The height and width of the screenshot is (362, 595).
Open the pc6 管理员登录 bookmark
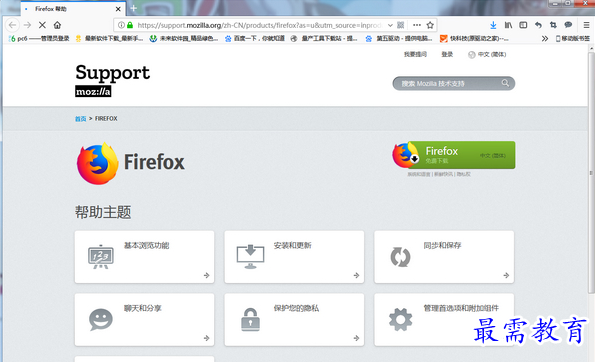coord(39,38)
